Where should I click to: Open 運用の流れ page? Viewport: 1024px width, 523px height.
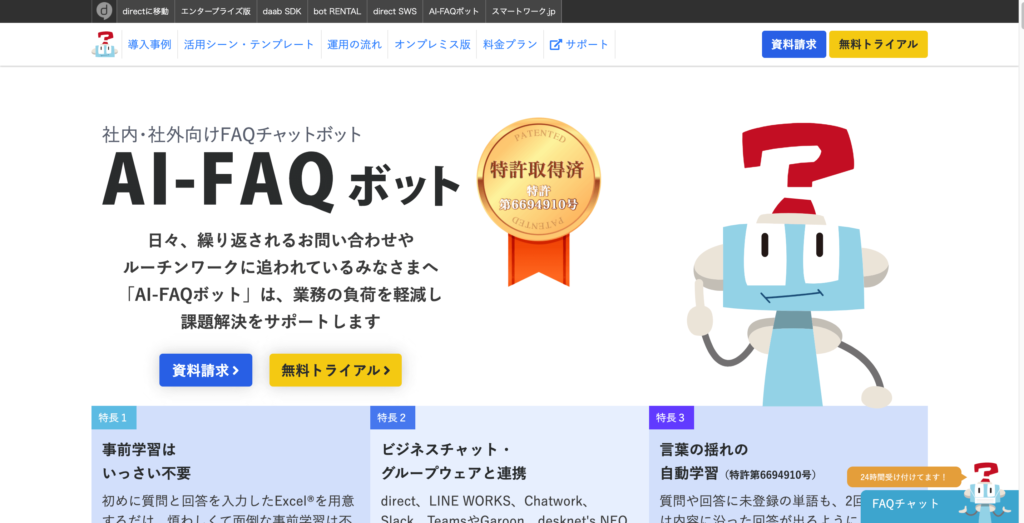tap(355, 44)
